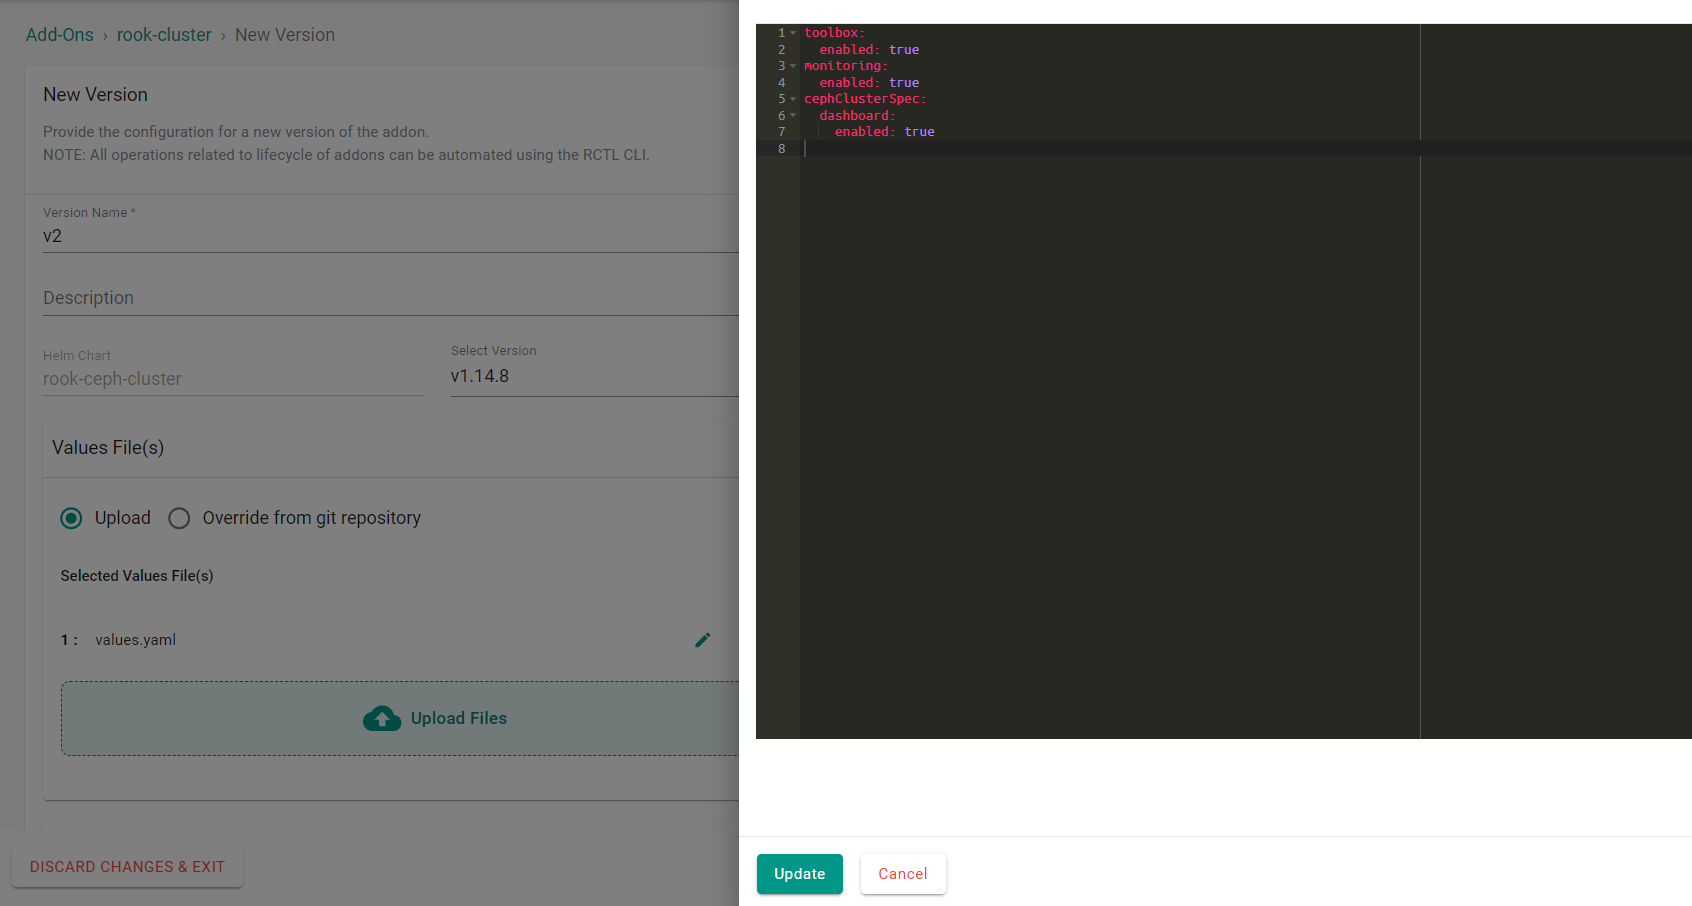Click the Description input field
The image size is (1692, 906).
pos(391,298)
